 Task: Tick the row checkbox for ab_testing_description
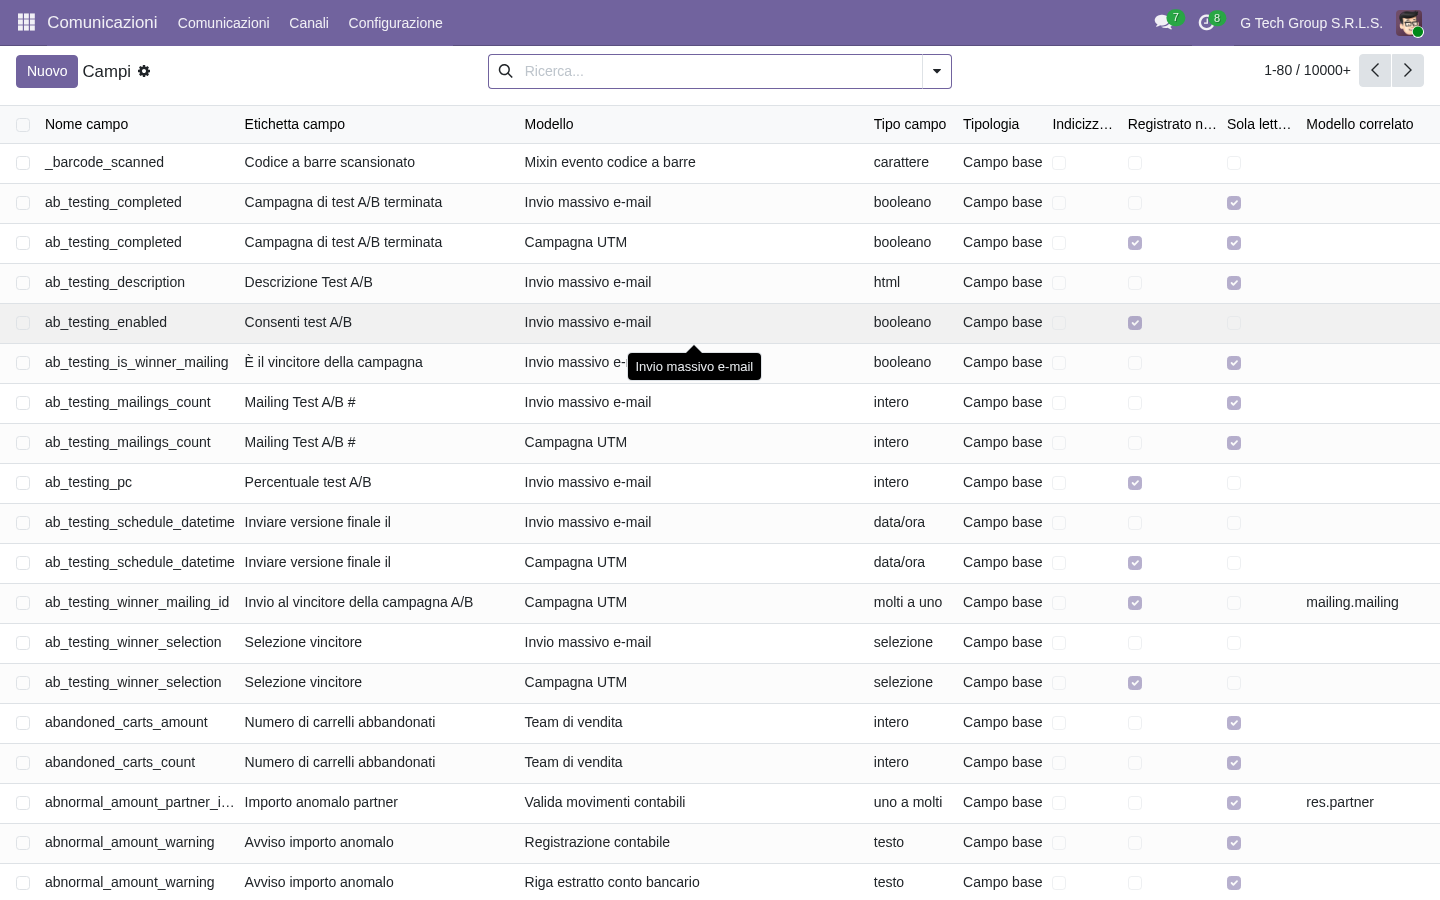tap(23, 282)
